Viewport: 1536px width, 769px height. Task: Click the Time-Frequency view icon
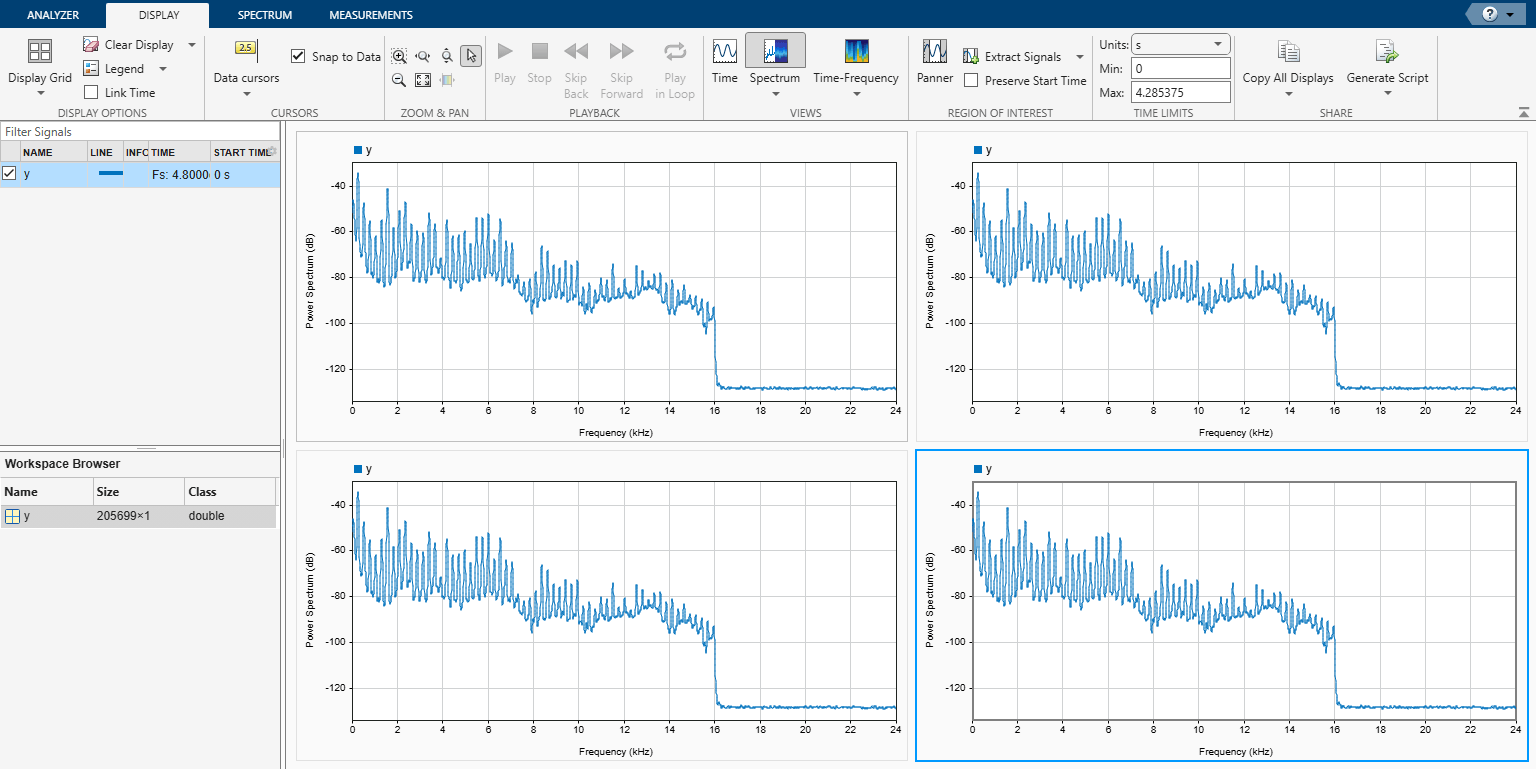coord(856,51)
